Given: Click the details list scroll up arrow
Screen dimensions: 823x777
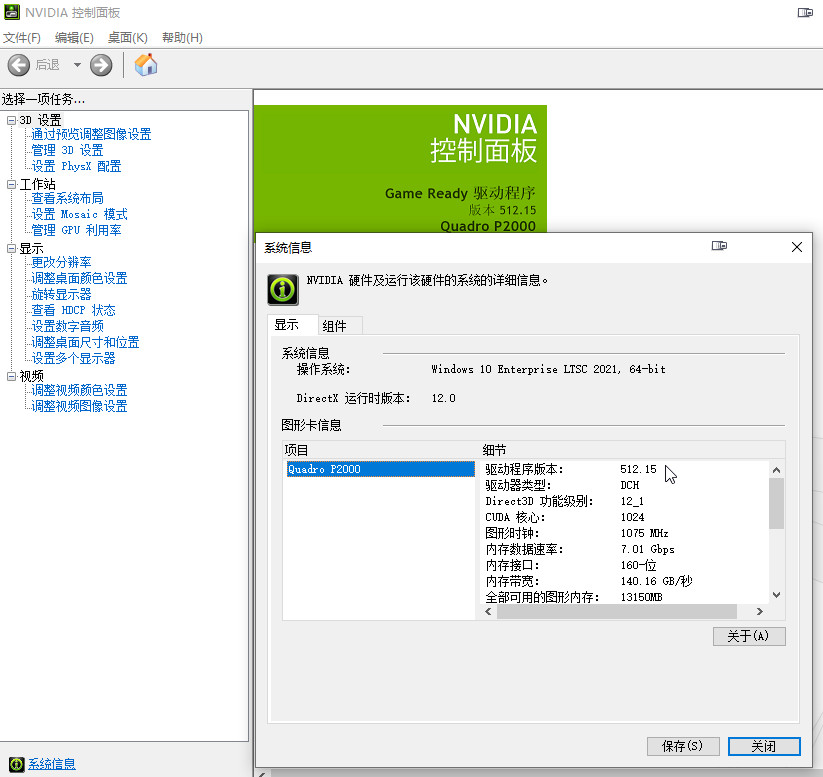Looking at the screenshot, I should pos(777,470).
